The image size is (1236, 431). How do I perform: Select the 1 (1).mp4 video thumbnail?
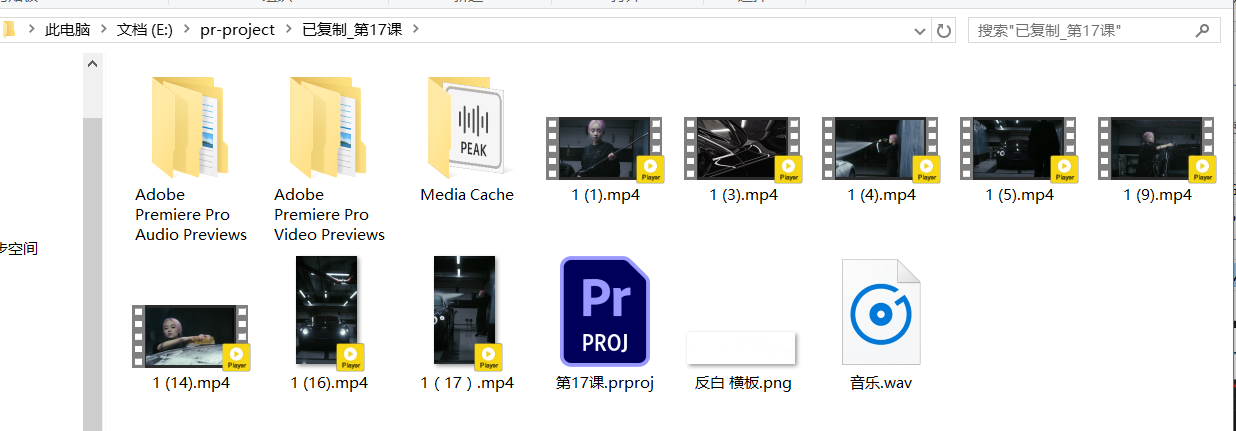pyautogui.click(x=605, y=148)
